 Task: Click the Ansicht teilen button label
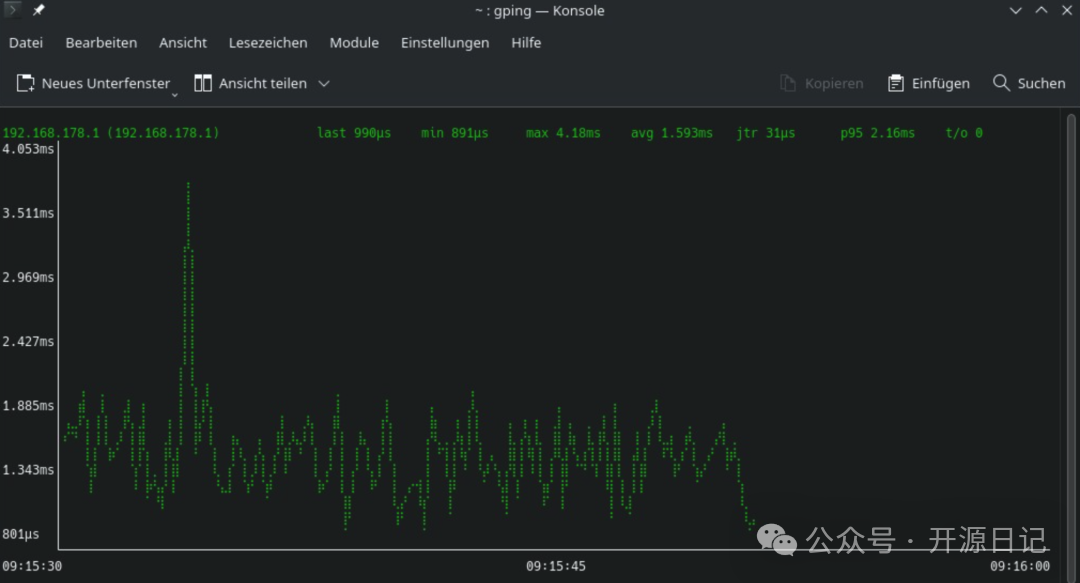262,83
